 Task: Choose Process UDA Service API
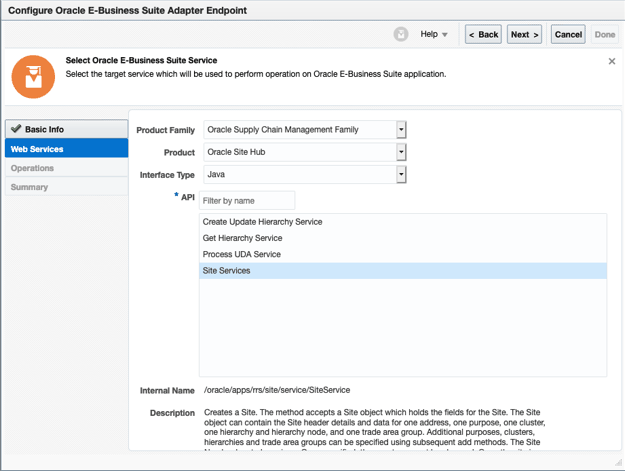[241, 254]
